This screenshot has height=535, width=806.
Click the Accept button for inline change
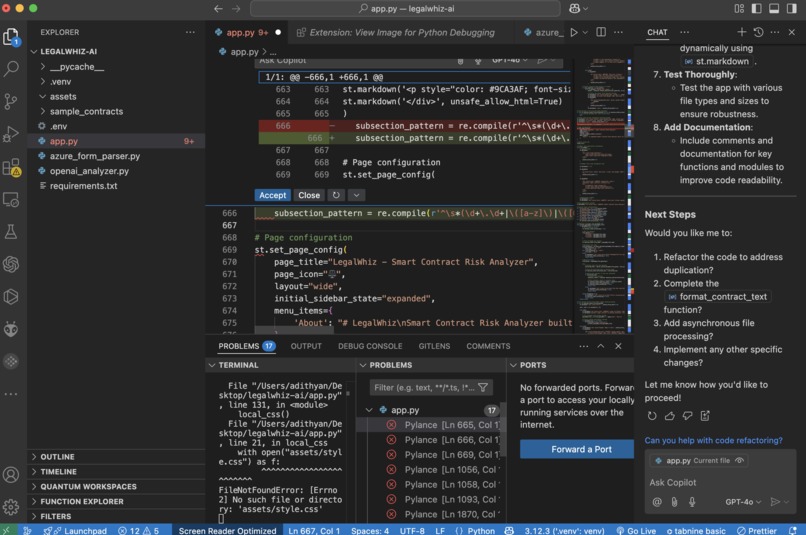point(272,195)
